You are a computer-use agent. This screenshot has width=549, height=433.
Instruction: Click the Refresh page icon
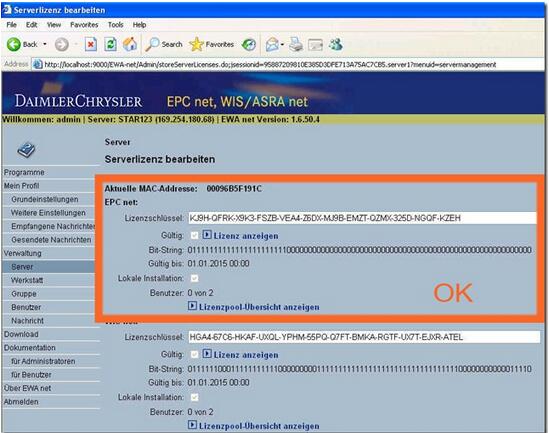[x=110, y=44]
